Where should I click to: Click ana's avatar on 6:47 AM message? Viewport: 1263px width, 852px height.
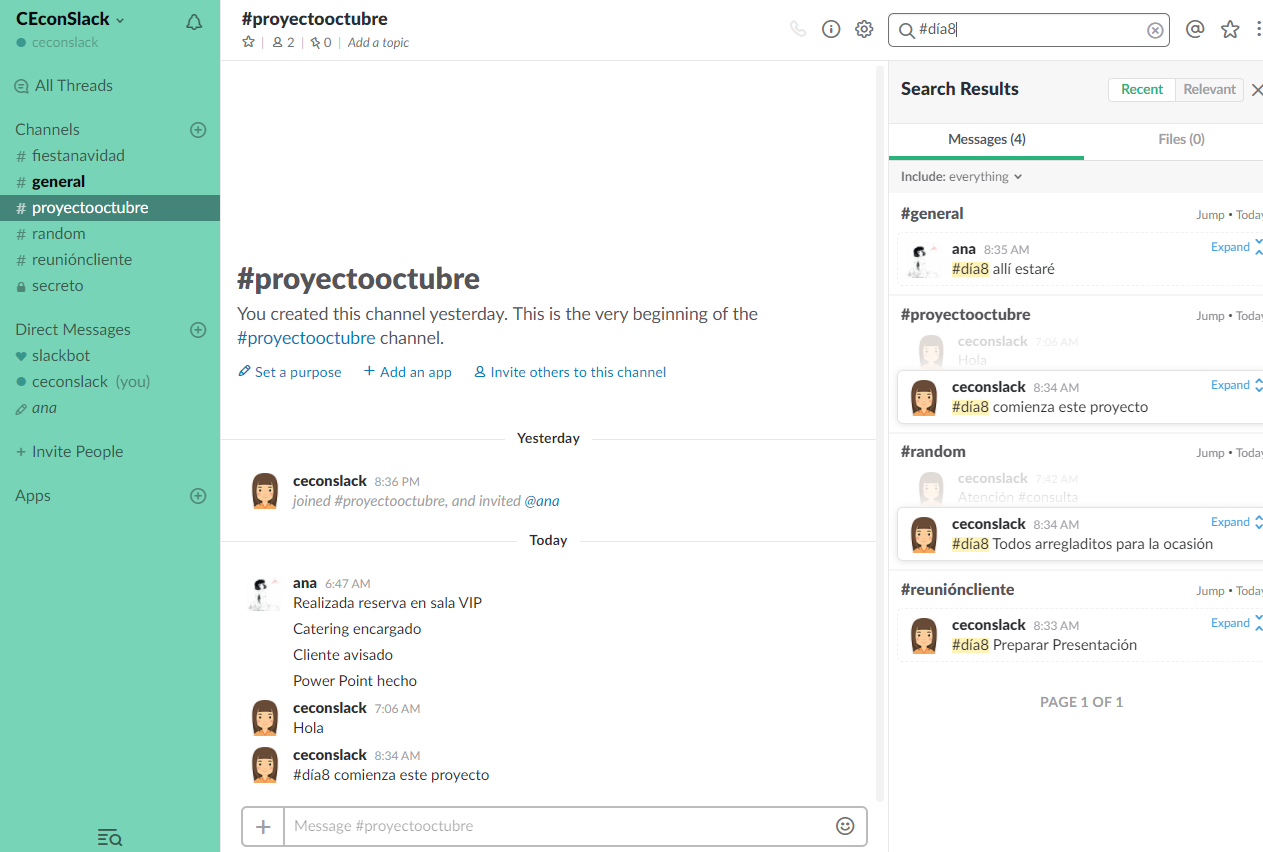[x=265, y=592]
